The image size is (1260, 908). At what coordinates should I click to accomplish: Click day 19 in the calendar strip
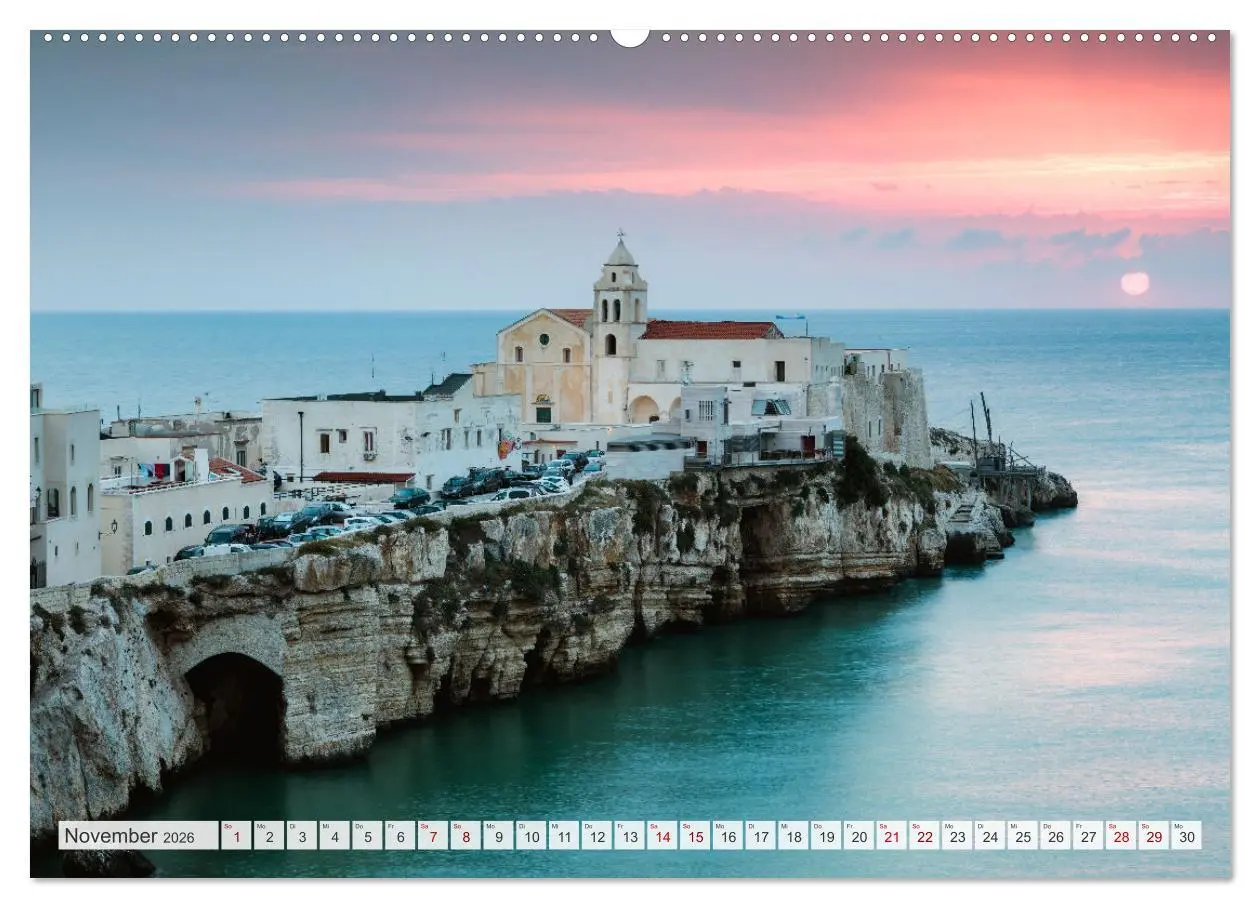coord(826,836)
